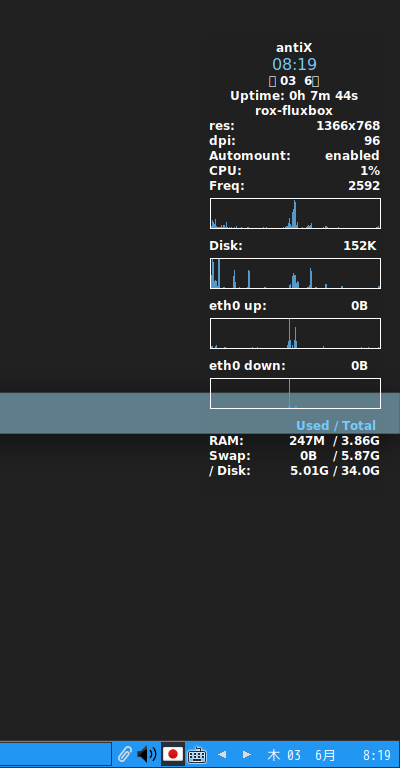Viewport: 400px width, 768px height.
Task: Click the Used / Total header
Action: pyautogui.click(x=336, y=426)
